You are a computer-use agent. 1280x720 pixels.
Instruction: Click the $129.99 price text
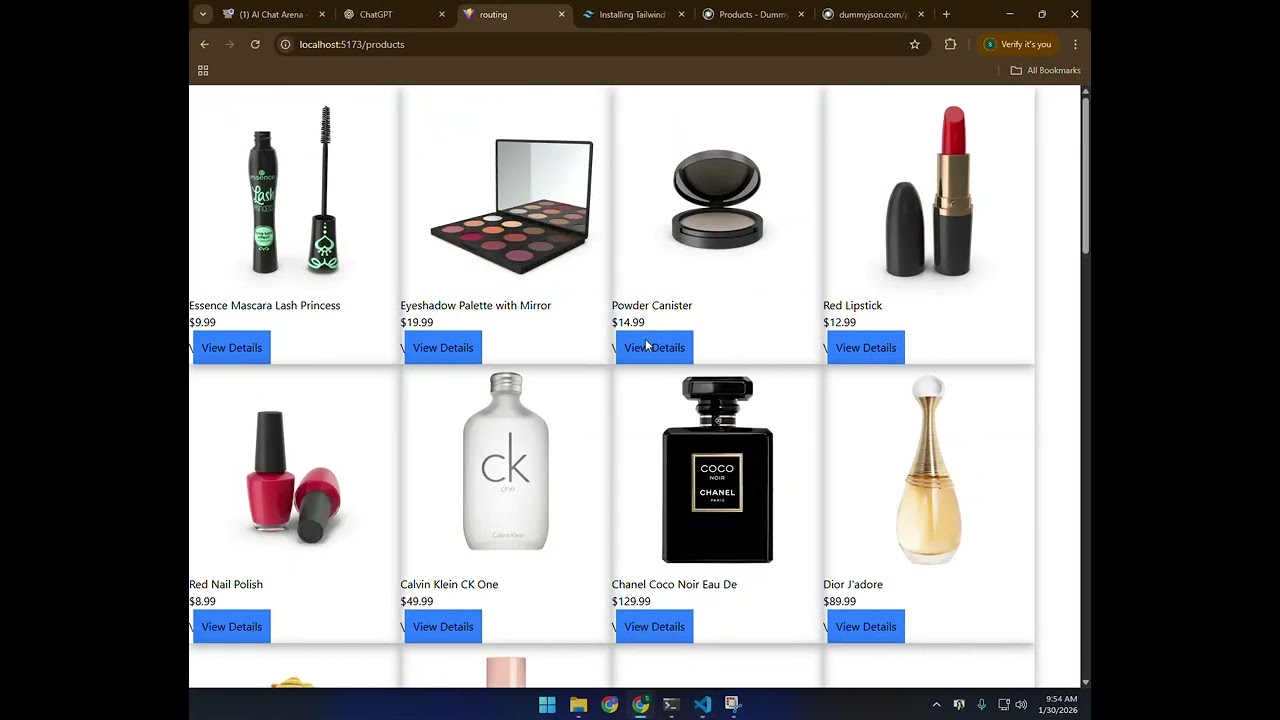click(631, 601)
